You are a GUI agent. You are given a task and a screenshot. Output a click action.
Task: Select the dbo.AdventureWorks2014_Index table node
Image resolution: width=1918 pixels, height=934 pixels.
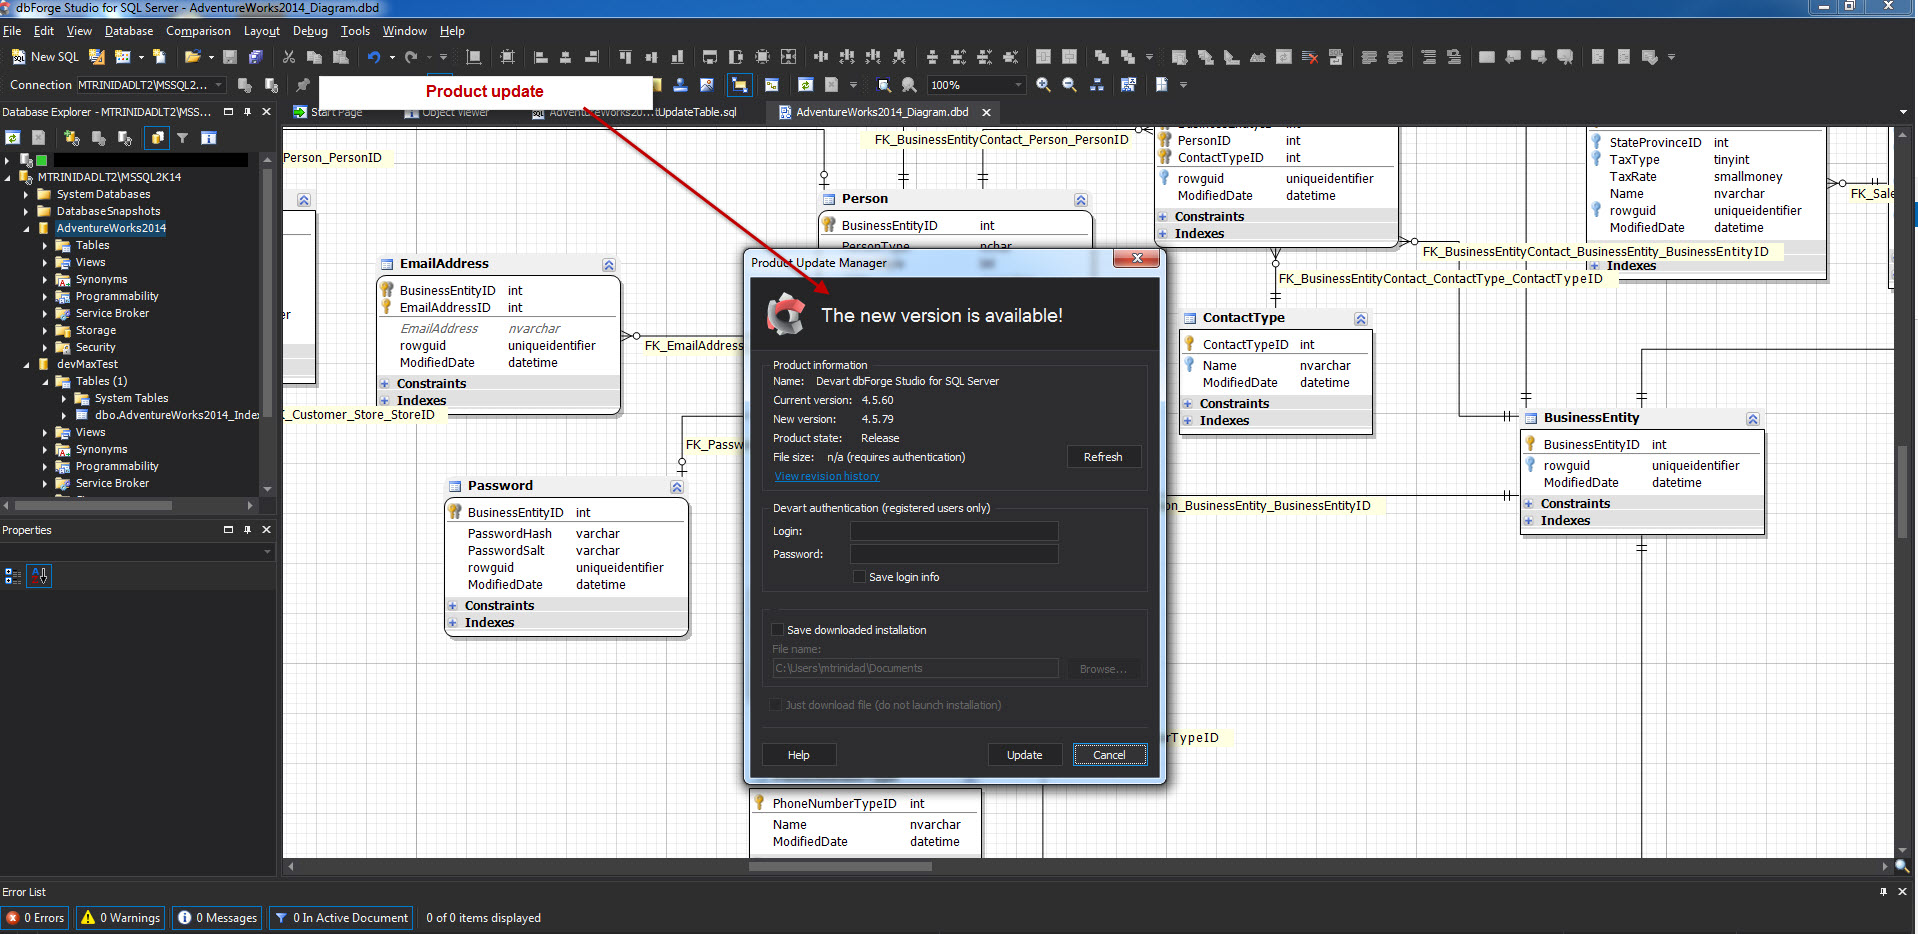(177, 415)
